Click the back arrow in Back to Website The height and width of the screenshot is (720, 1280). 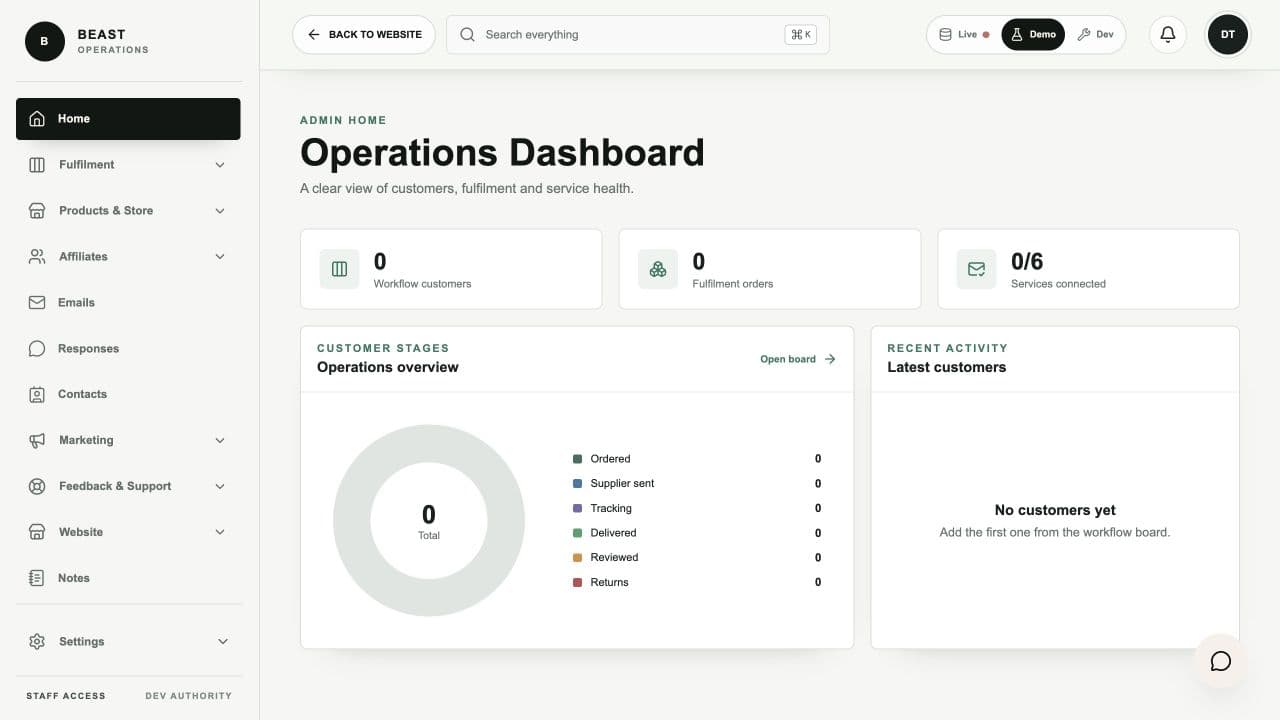point(314,35)
